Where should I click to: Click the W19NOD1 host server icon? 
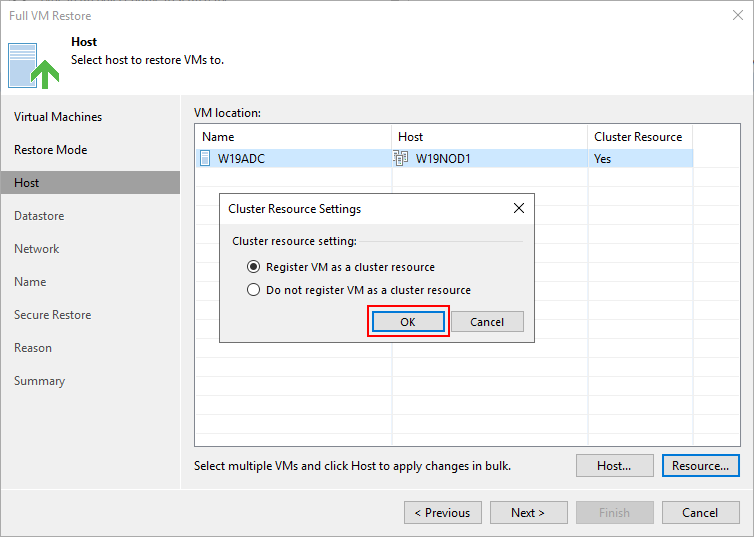pos(401,158)
